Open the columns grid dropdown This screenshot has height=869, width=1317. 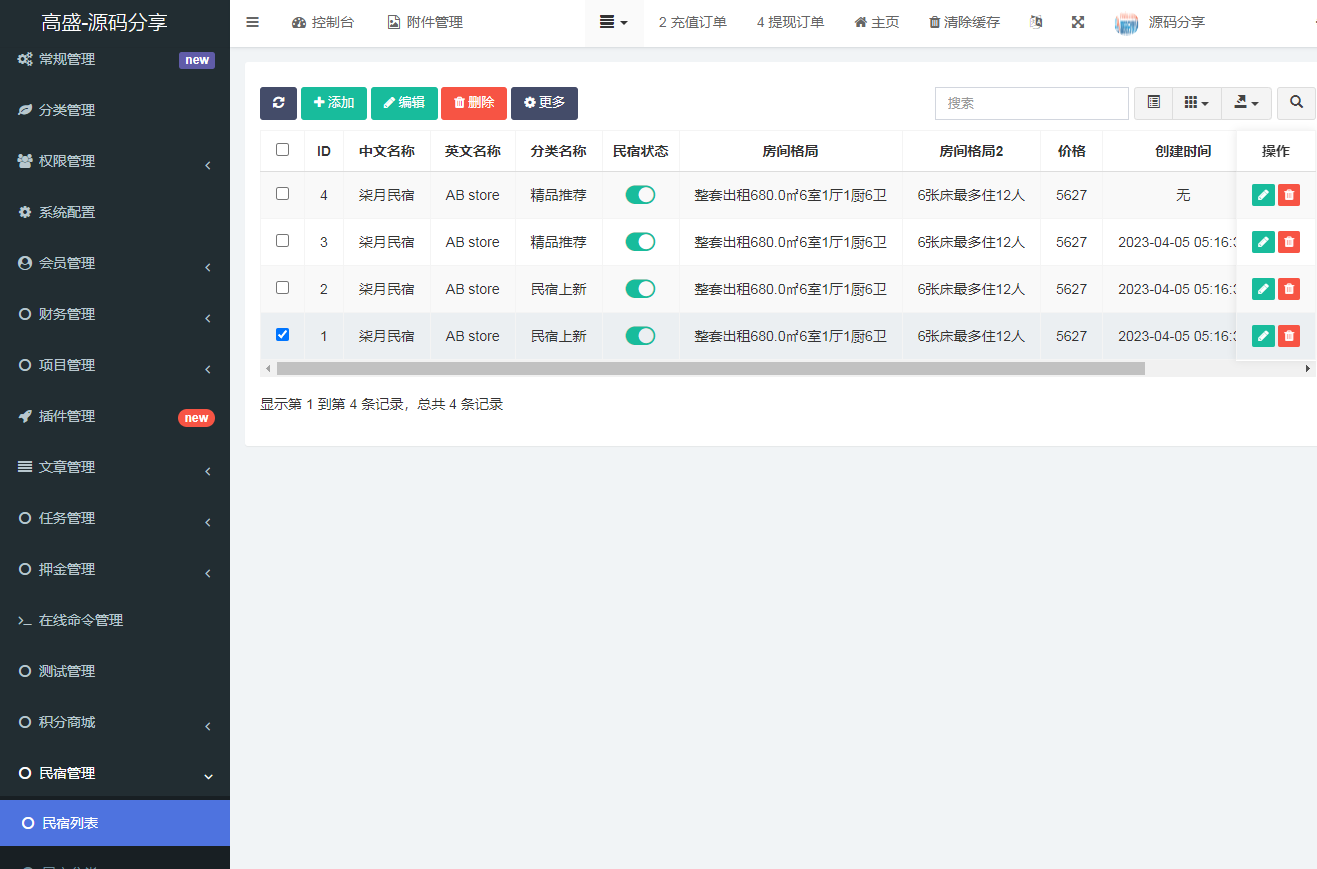coord(1196,103)
